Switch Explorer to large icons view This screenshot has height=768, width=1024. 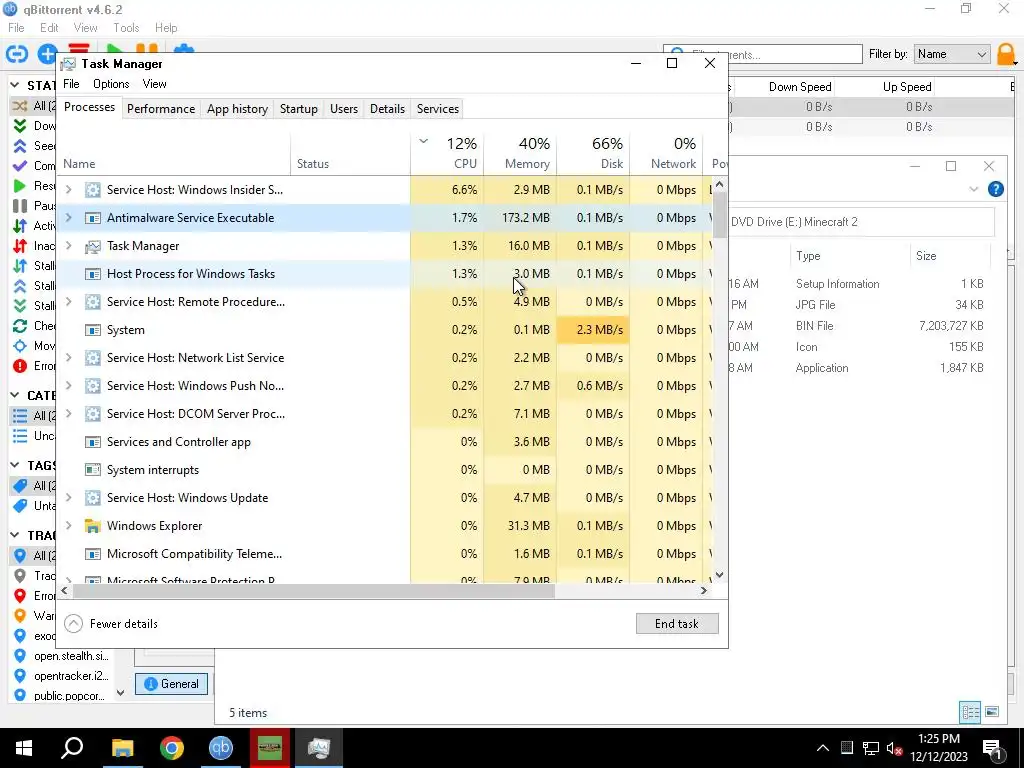tap(991, 712)
